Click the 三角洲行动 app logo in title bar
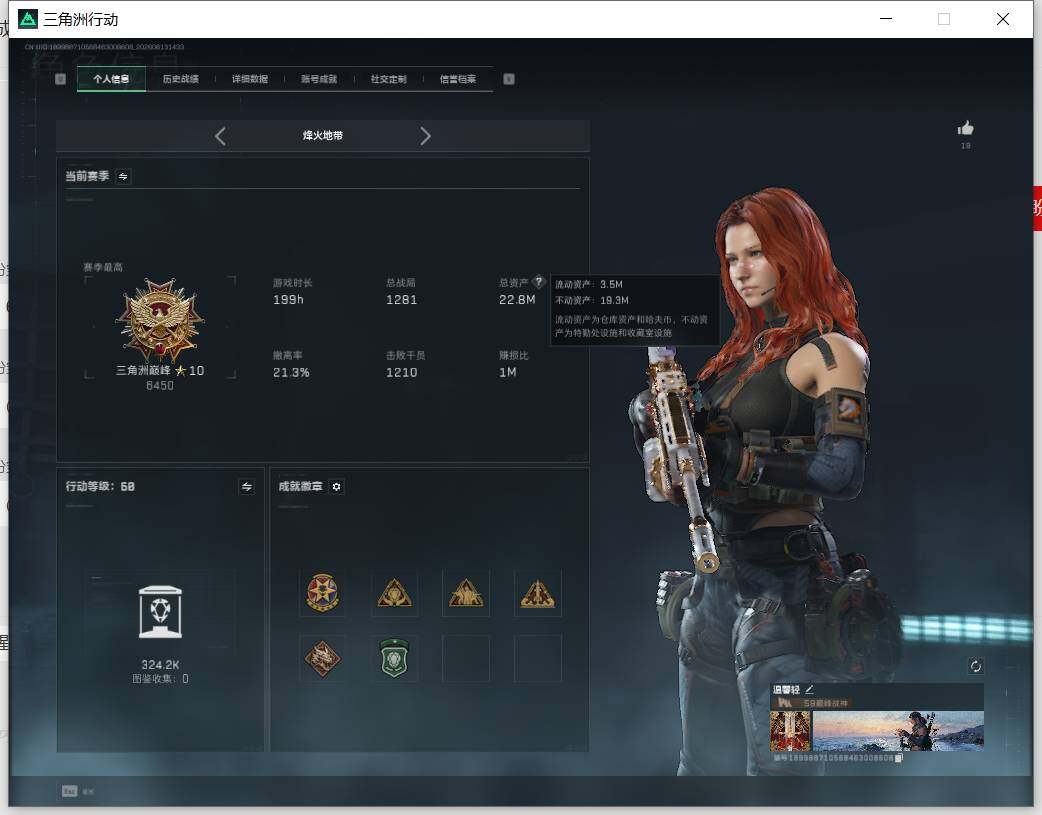Screen dimensions: 1042x815 28,19
